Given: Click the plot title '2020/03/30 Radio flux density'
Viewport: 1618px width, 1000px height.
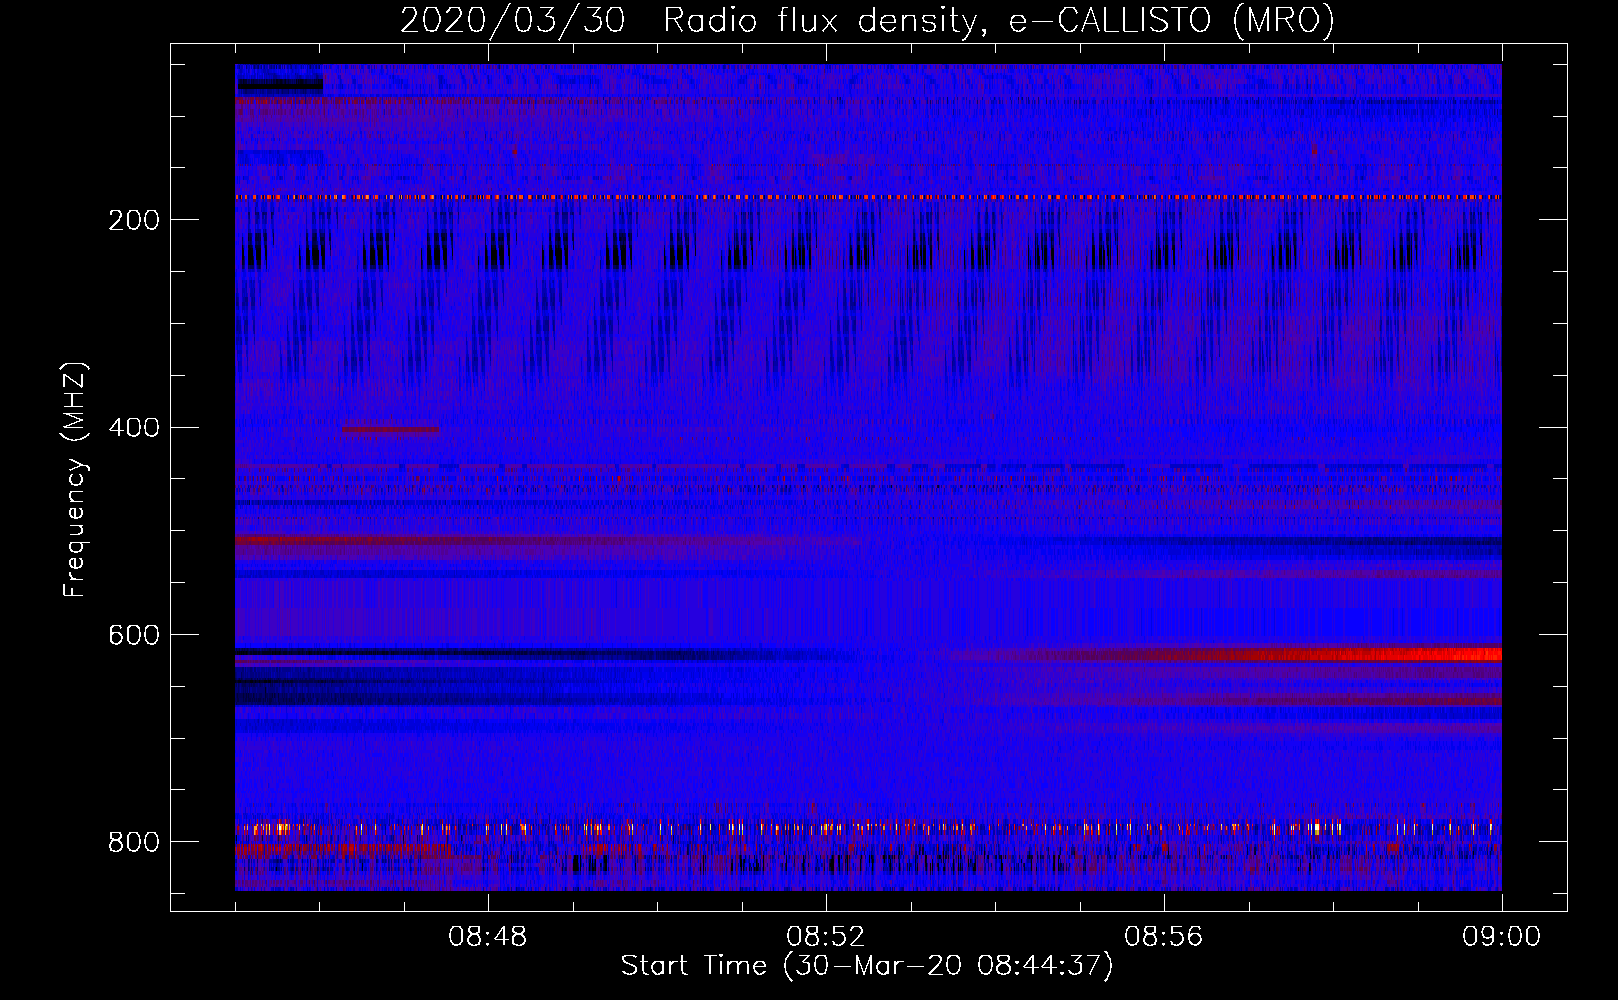Looking at the screenshot, I should [867, 20].
